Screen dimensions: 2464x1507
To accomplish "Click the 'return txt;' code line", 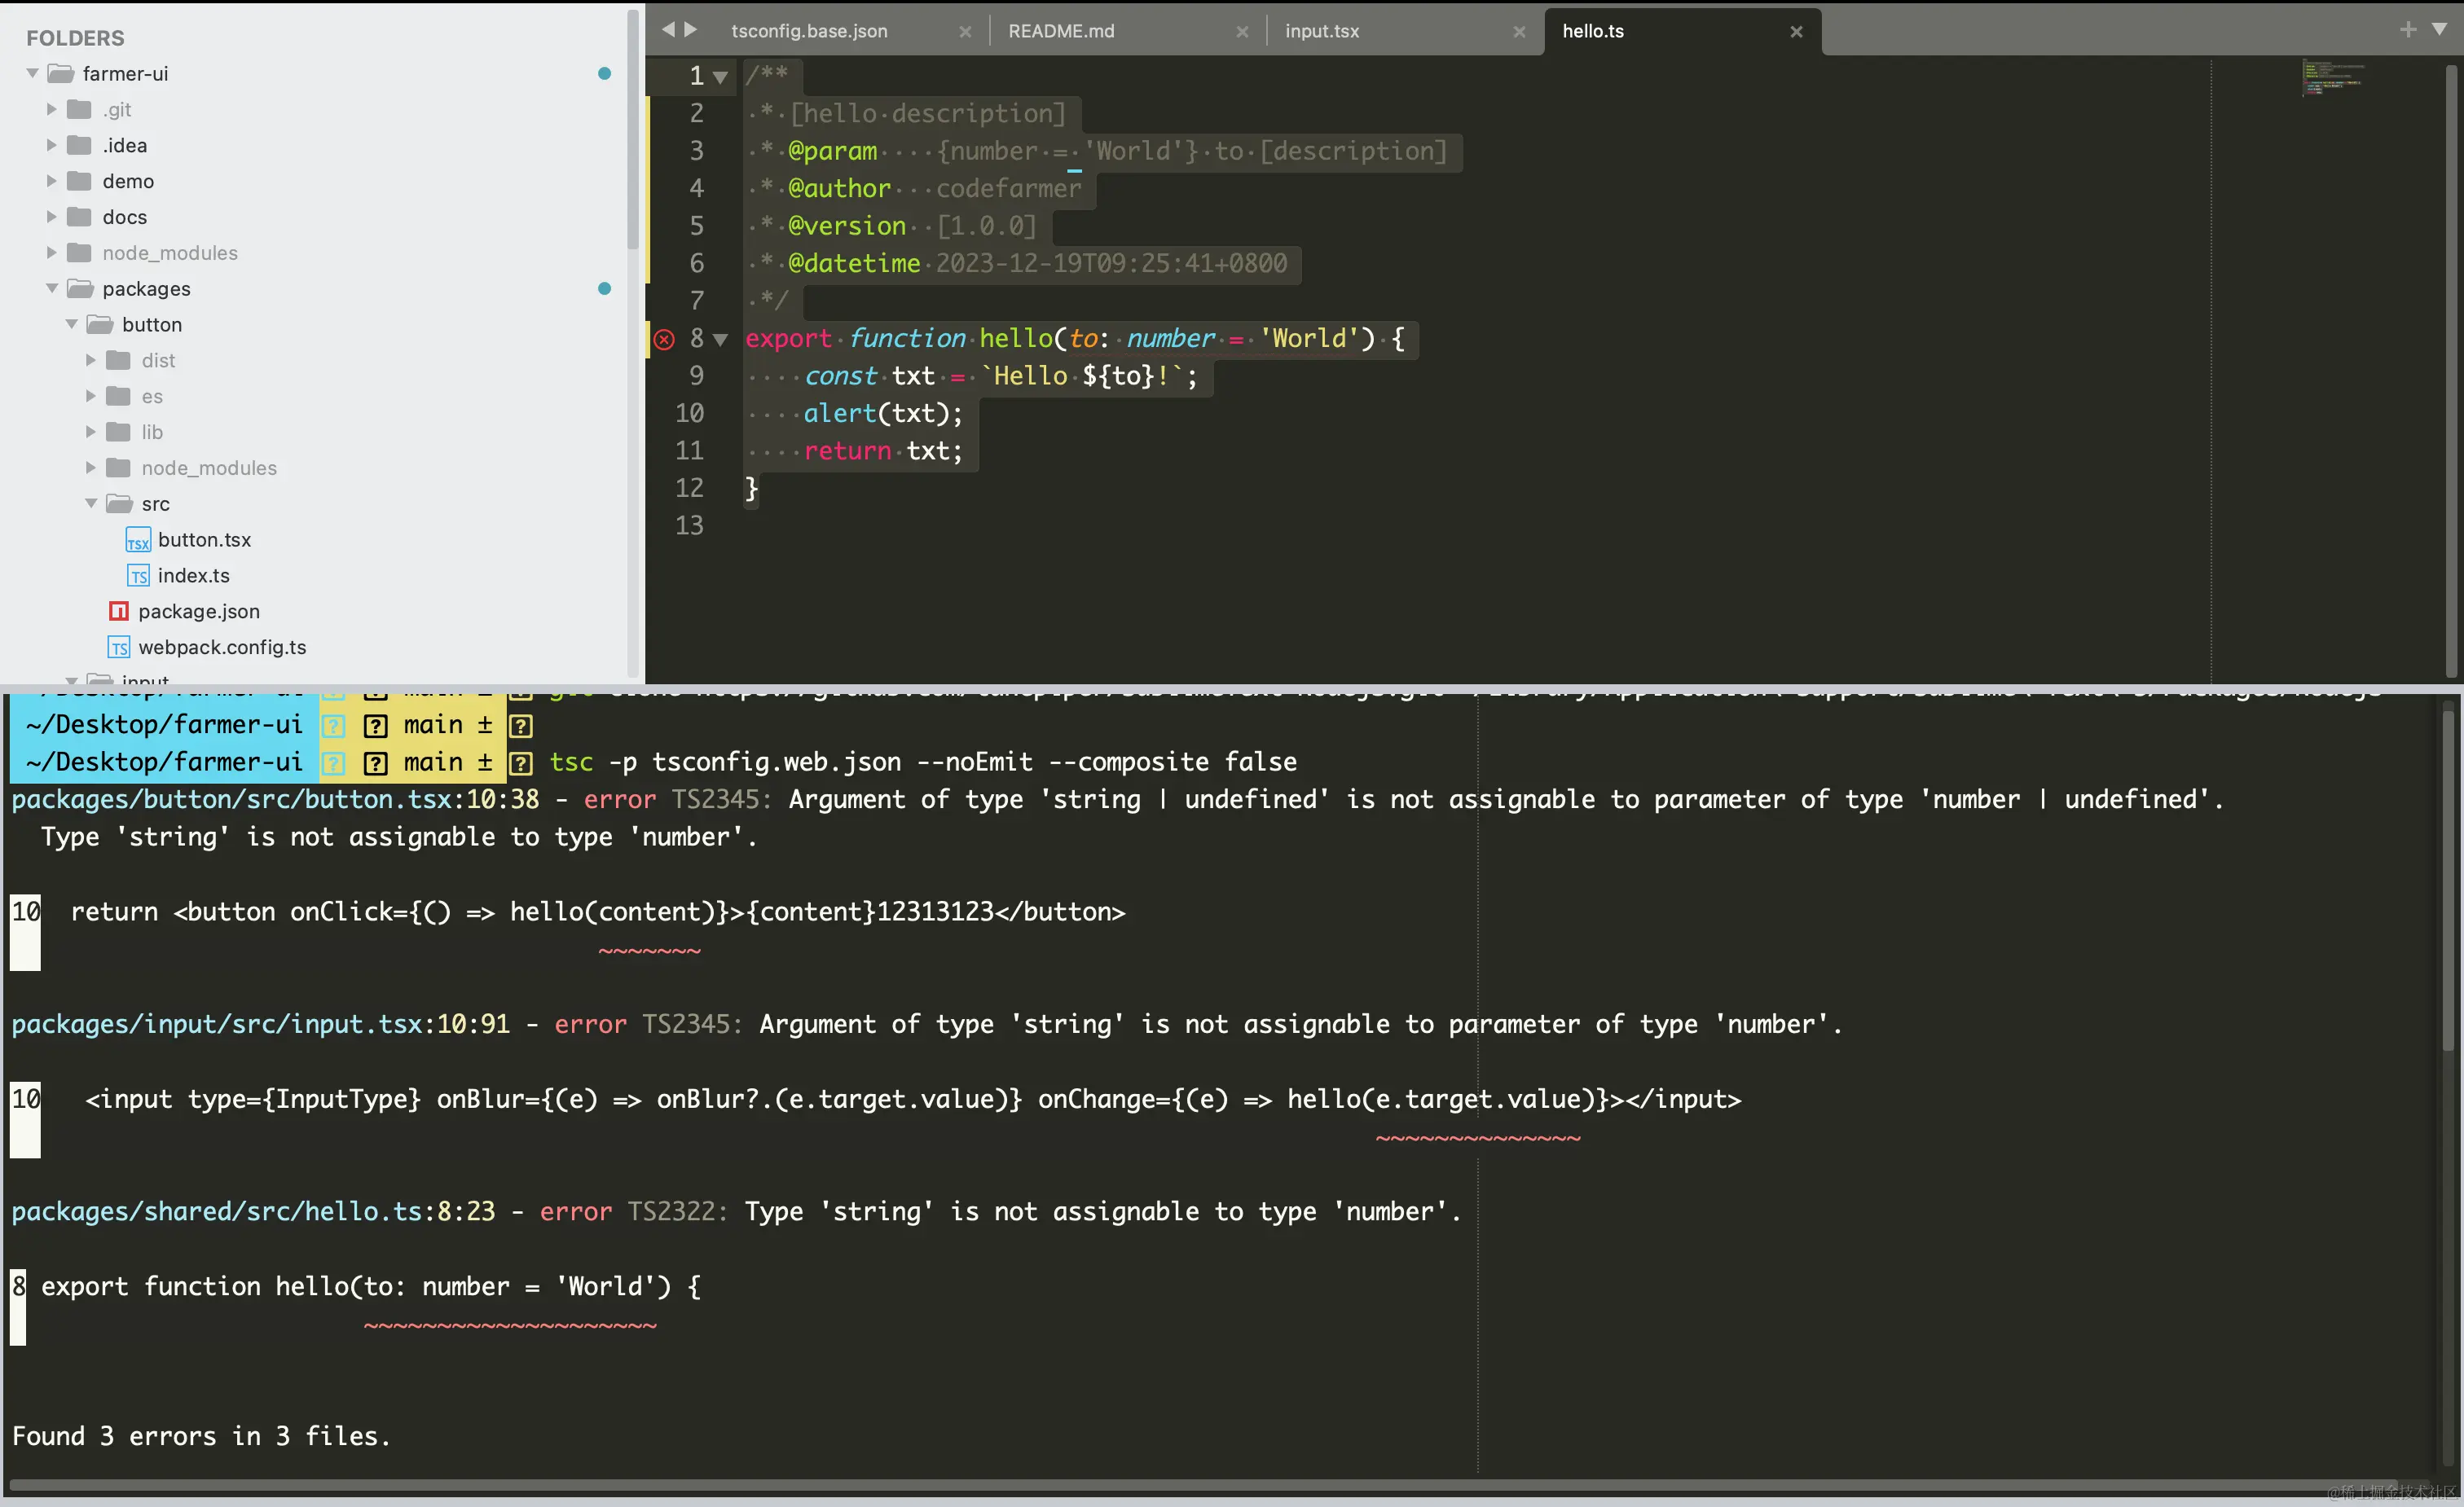I will pyautogui.click(x=883, y=451).
